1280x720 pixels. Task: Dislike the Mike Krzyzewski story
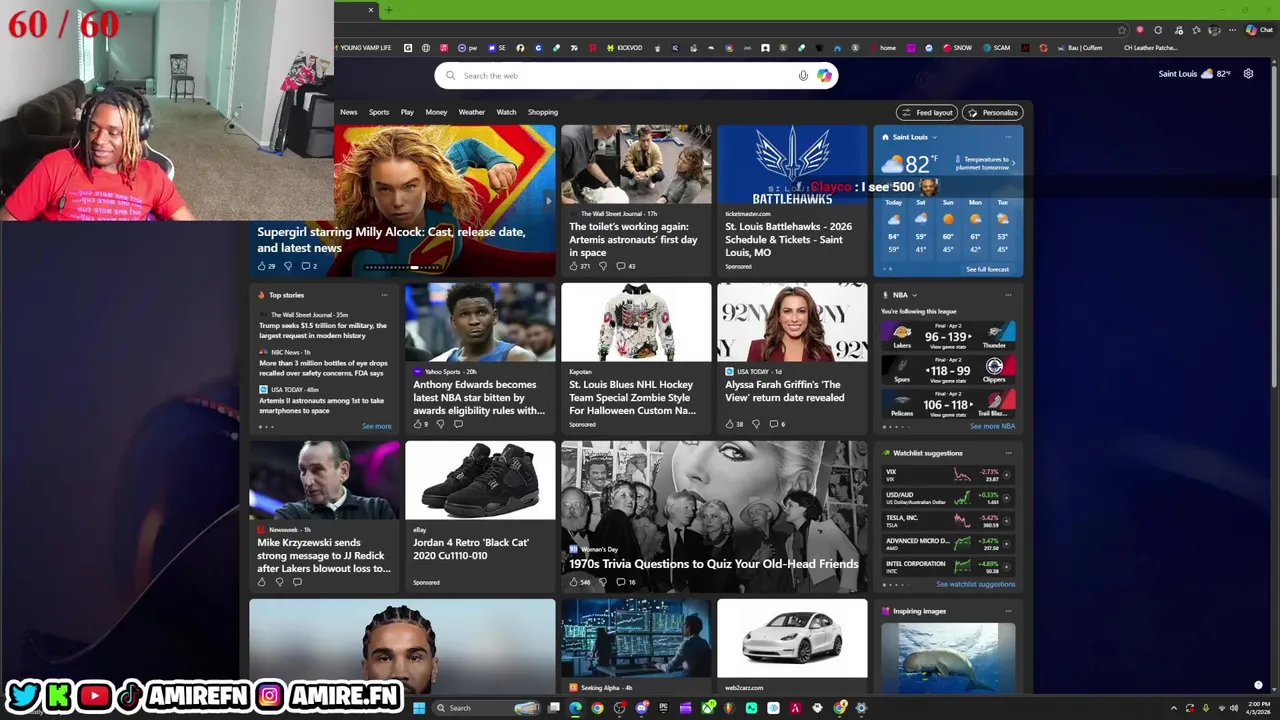point(280,582)
